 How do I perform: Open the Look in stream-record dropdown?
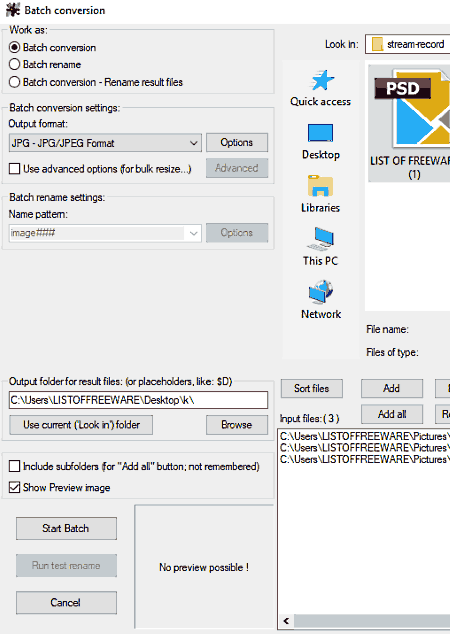pos(408,44)
